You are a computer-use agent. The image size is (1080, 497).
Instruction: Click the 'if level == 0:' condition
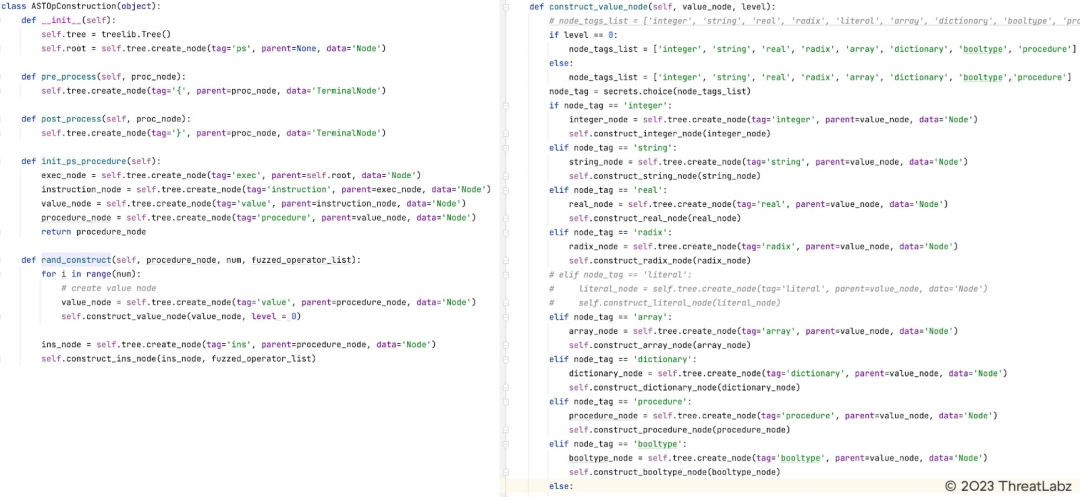tap(584, 35)
